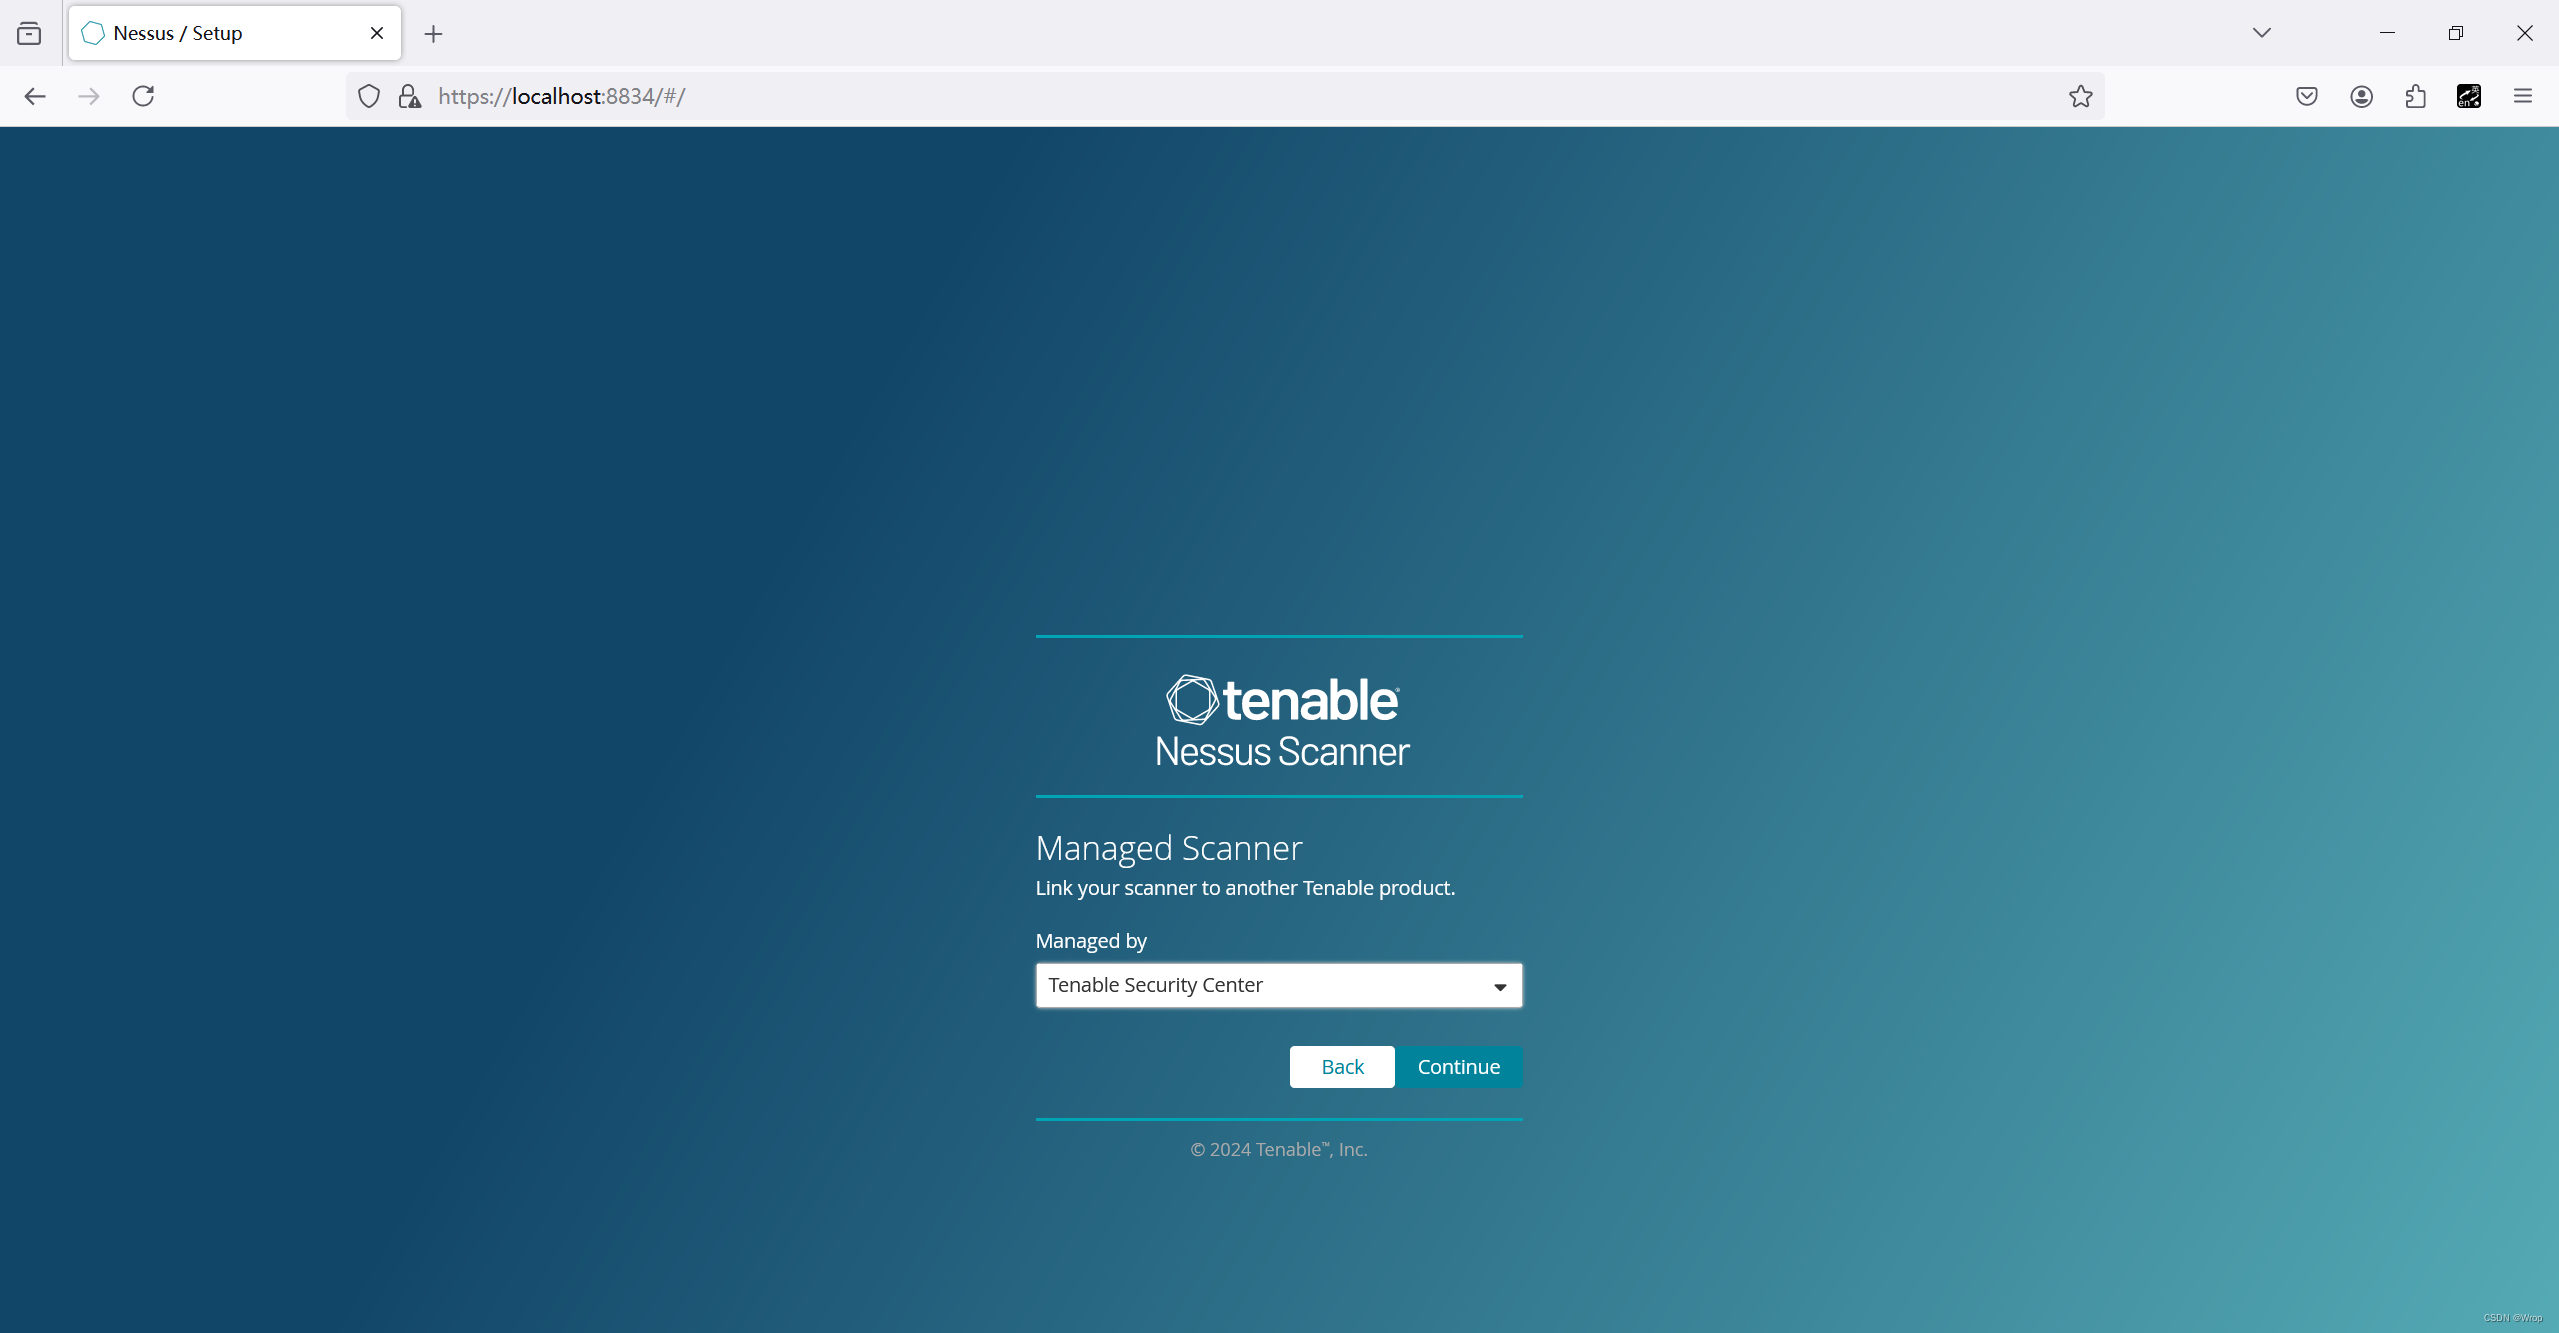
Task: Open the Firefox hamburger menu
Action: (x=2523, y=96)
